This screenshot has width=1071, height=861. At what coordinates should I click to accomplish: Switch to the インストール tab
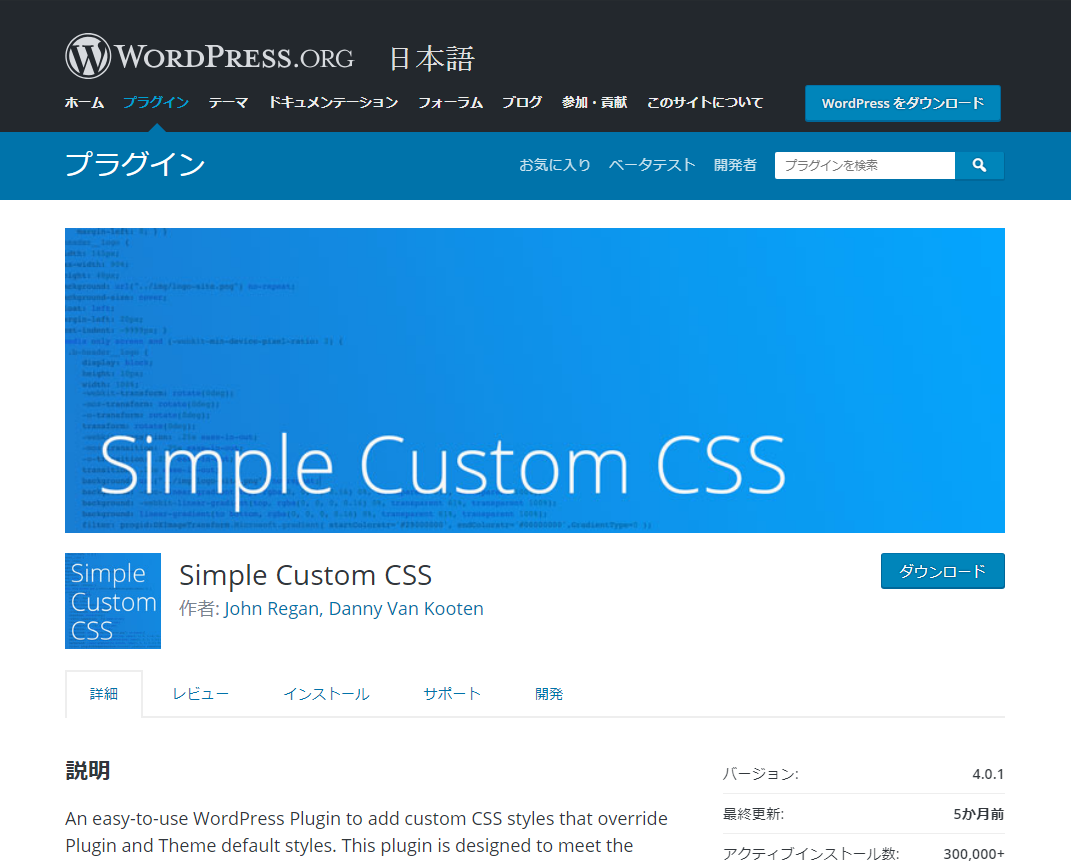pyautogui.click(x=326, y=694)
